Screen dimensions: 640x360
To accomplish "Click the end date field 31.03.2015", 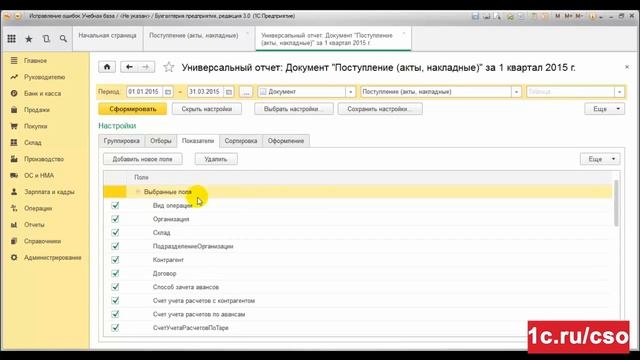I will 205,92.
